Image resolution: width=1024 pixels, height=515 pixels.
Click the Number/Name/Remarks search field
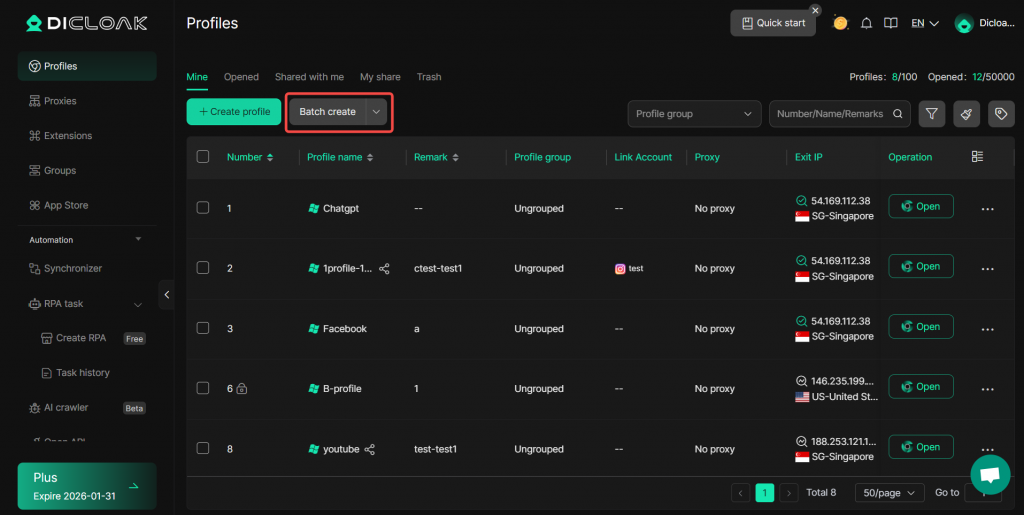click(x=829, y=114)
